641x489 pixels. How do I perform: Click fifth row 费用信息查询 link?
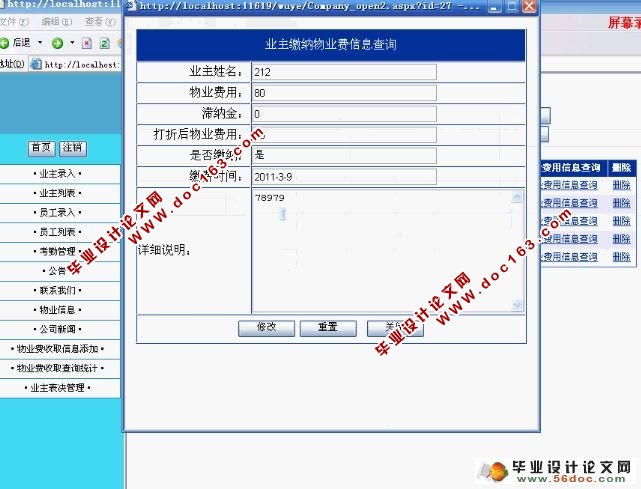[569, 257]
